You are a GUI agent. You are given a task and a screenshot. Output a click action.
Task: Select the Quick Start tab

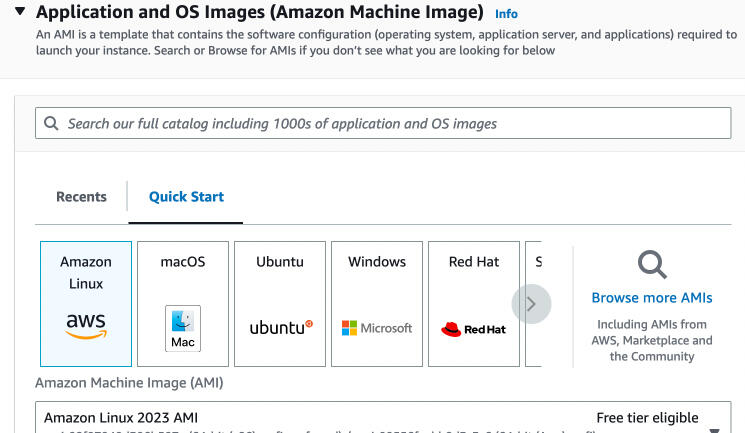186,197
